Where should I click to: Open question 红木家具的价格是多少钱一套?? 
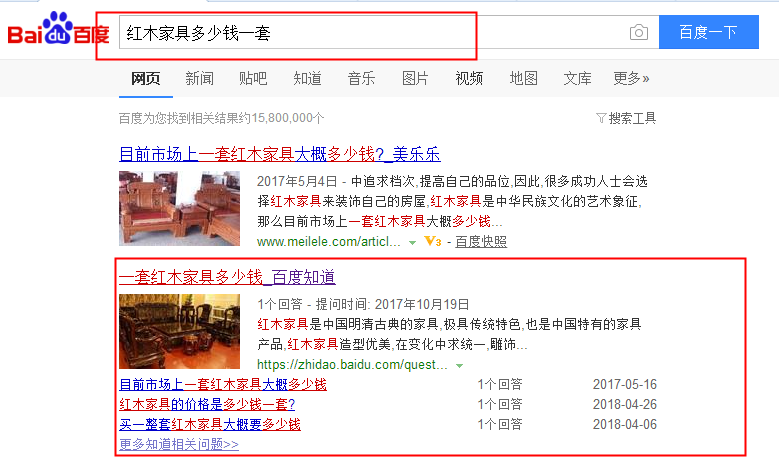[x=207, y=404]
